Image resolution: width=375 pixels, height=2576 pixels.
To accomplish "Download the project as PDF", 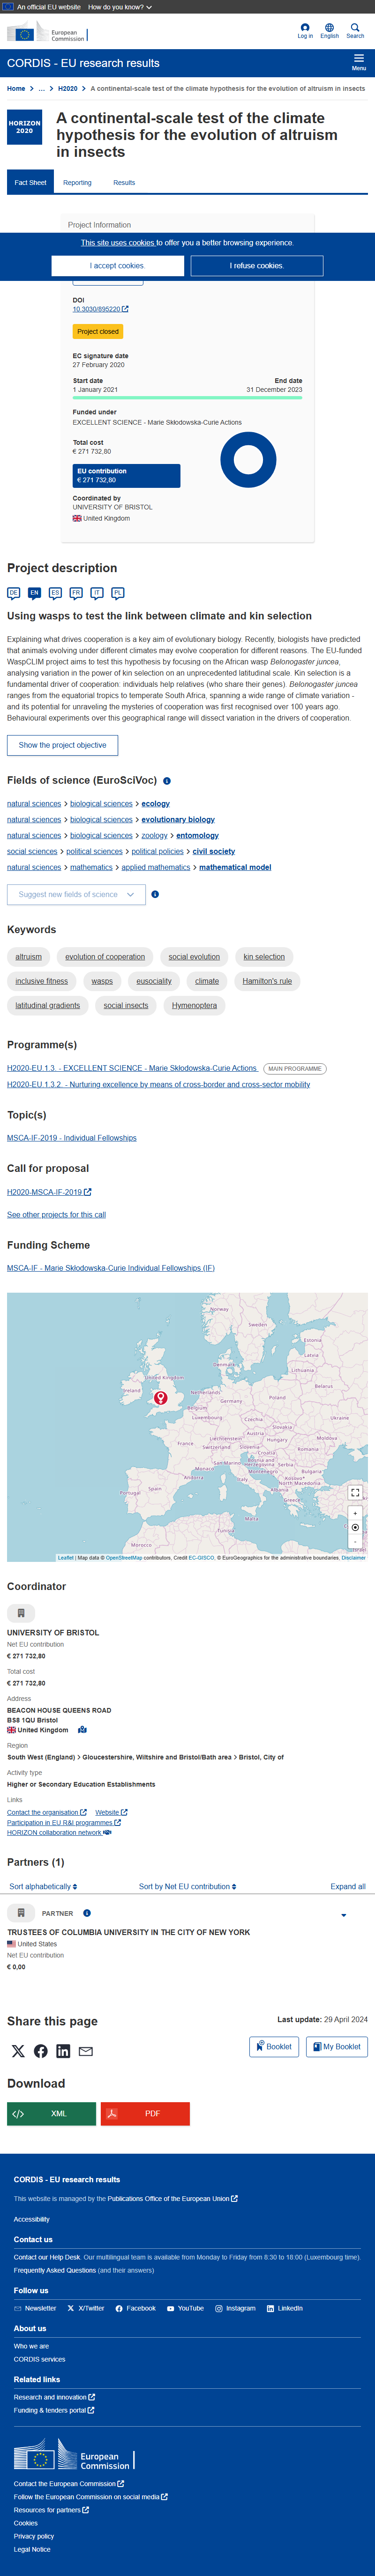I will click(145, 2113).
